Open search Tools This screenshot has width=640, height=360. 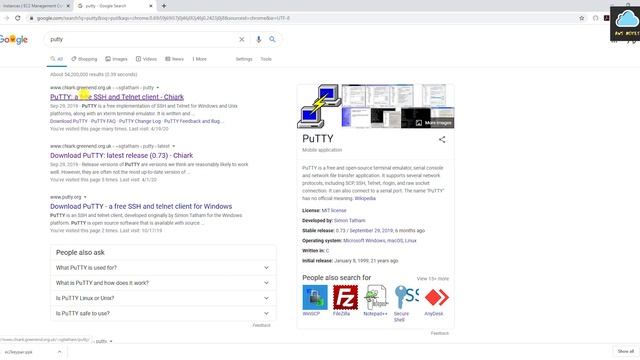(266, 59)
